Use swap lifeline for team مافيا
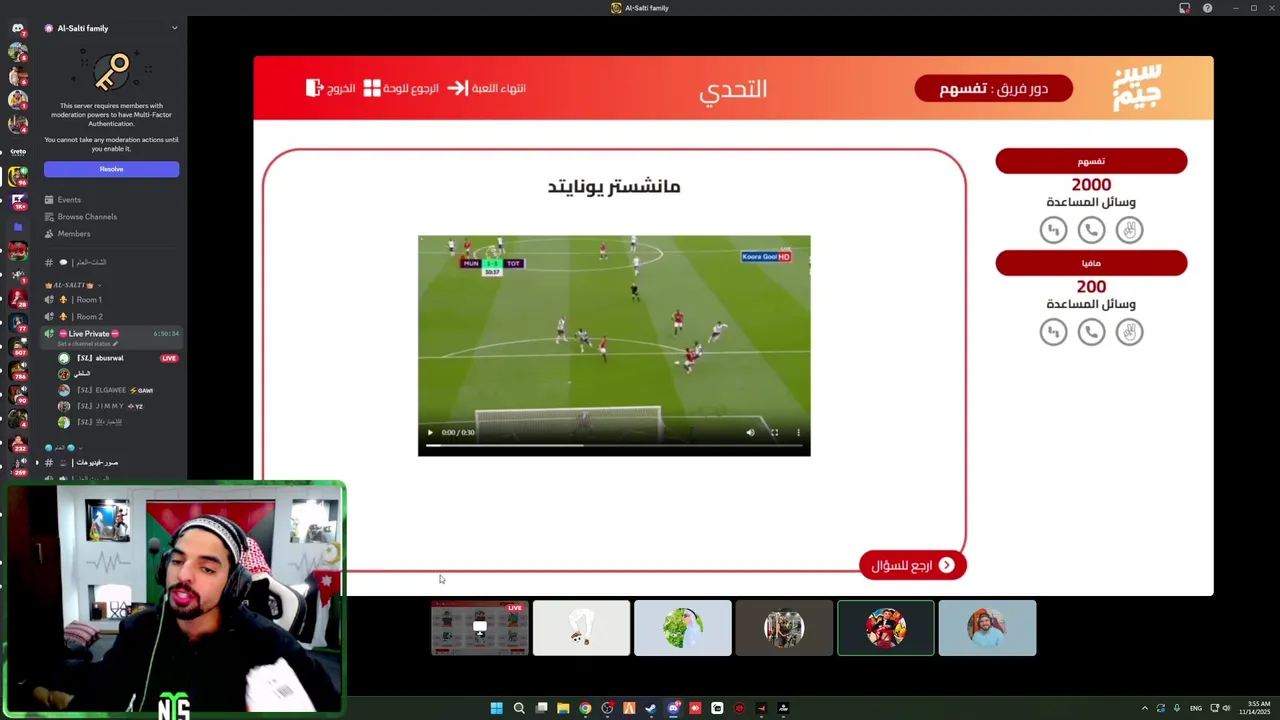This screenshot has width=1280, height=720. pyautogui.click(x=1053, y=332)
